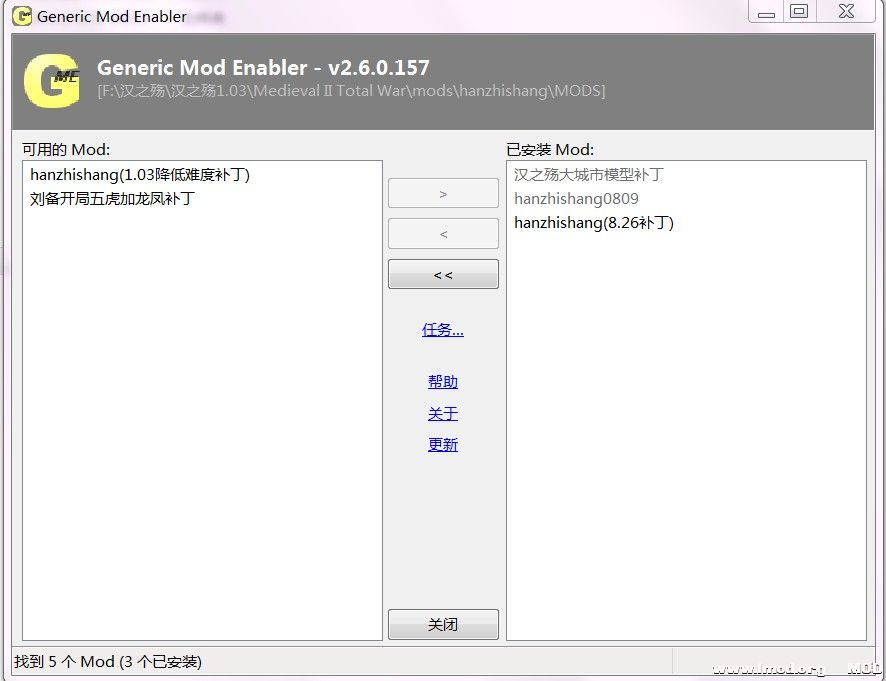Select 刘备开局五虎加龙凤补丁 in available mods

112,198
